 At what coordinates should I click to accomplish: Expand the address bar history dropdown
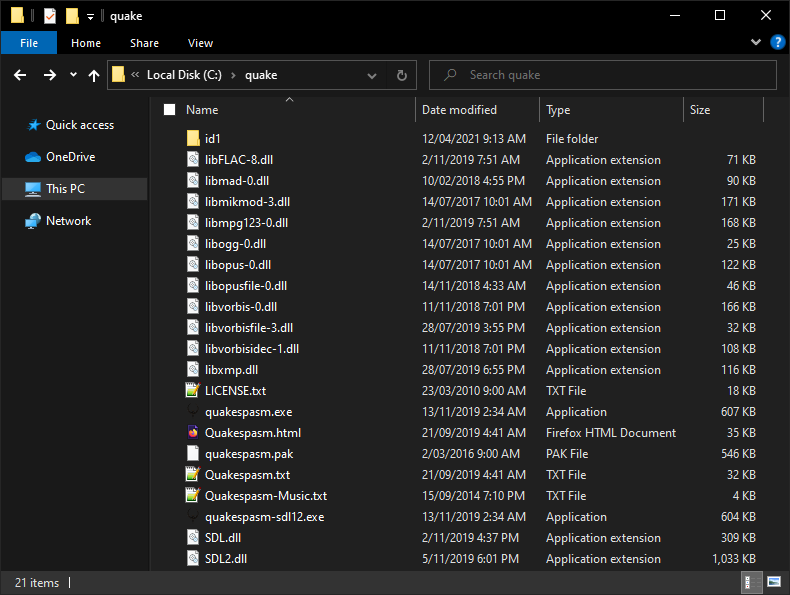coord(372,76)
